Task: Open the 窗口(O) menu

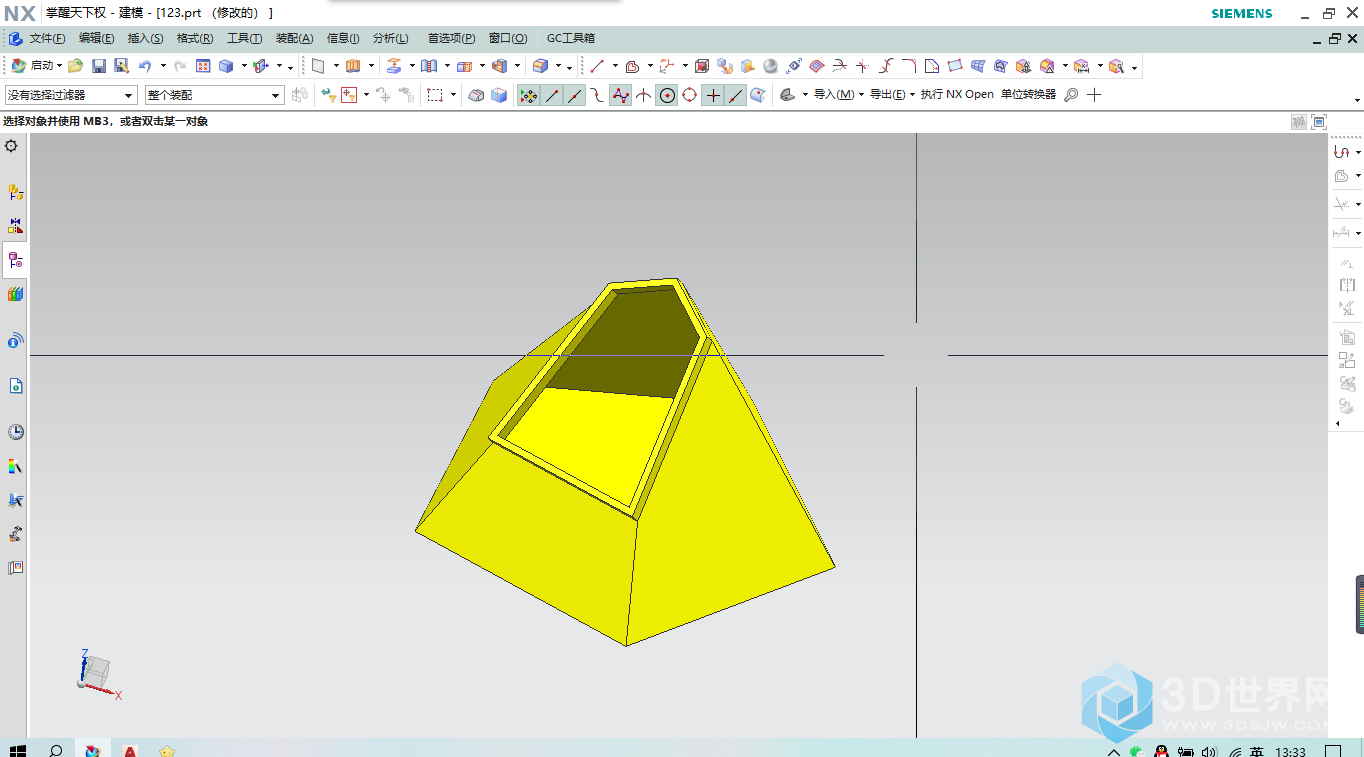Action: coord(508,39)
